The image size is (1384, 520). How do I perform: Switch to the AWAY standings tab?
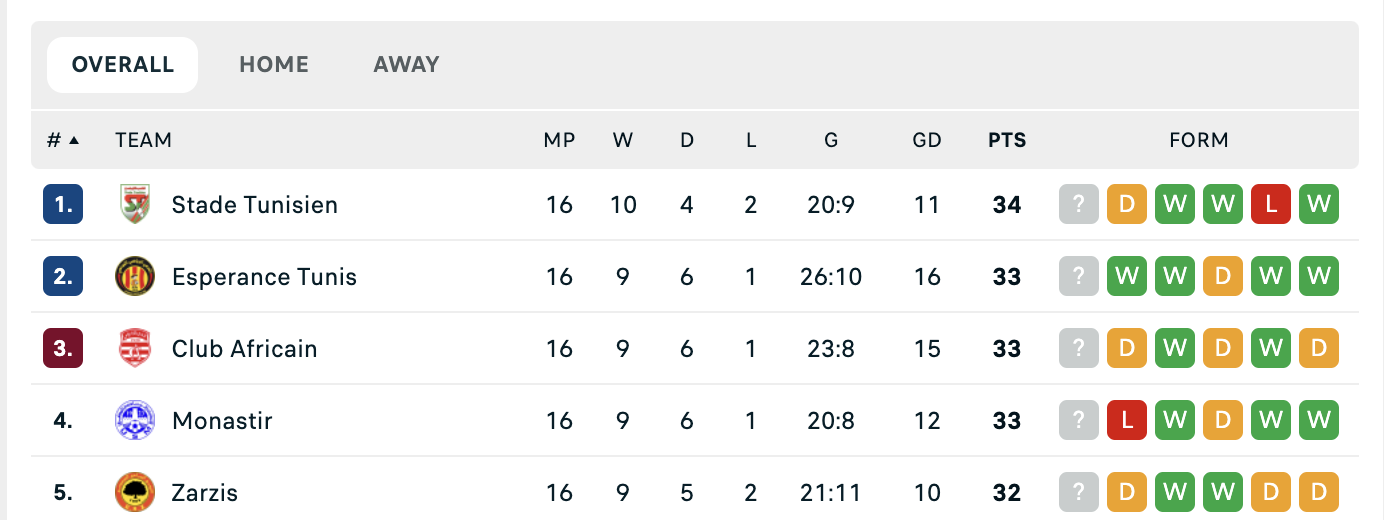(x=406, y=65)
